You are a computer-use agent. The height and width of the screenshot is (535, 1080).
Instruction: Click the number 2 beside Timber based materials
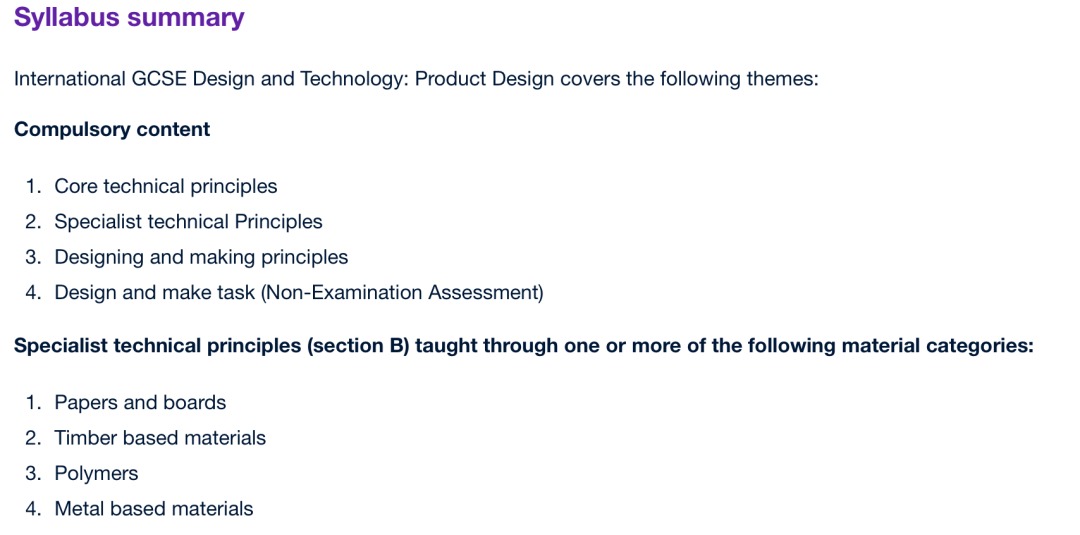[x=32, y=438]
